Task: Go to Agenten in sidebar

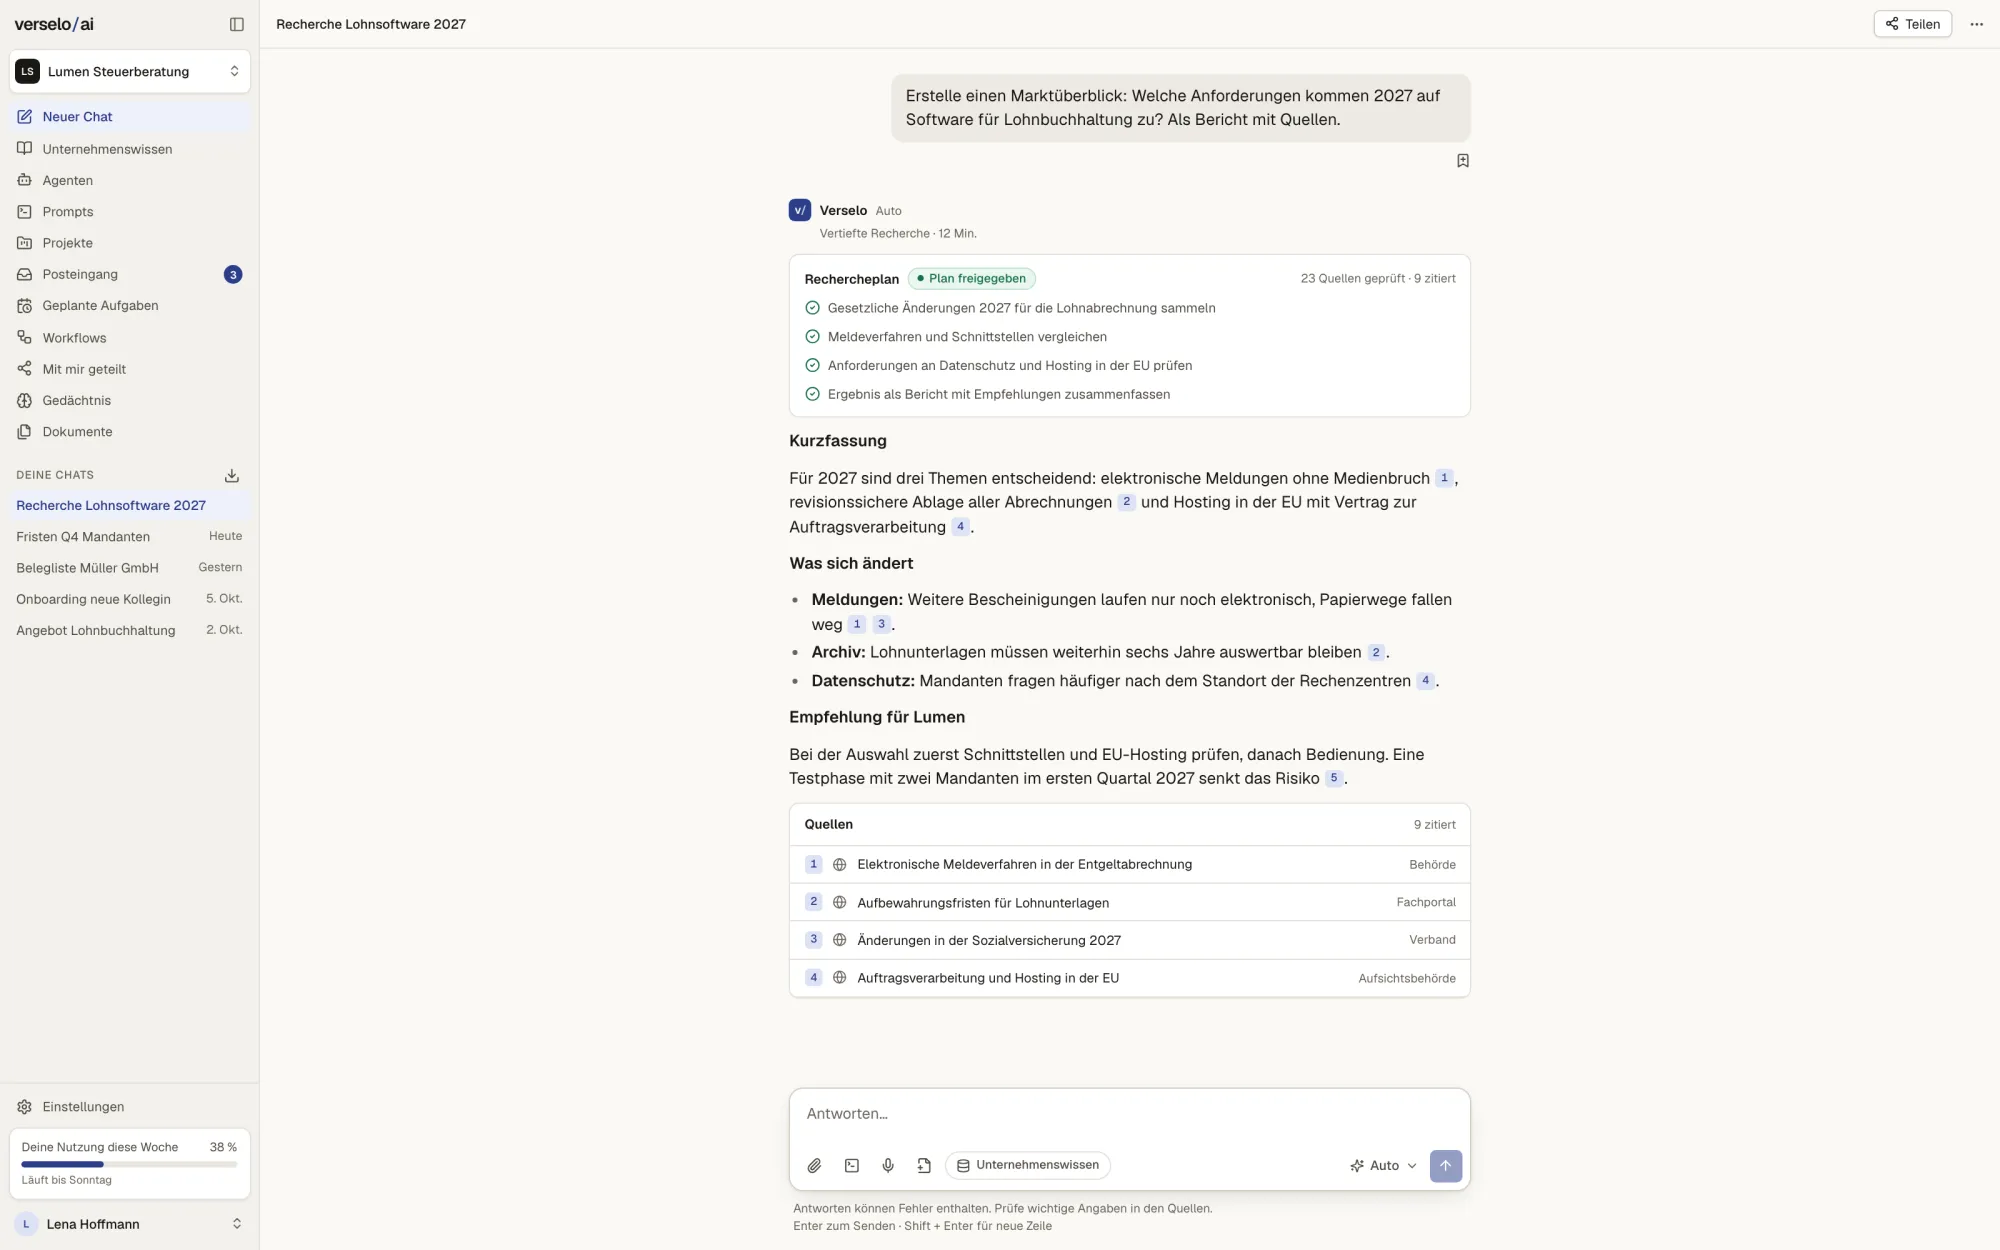Action: click(130, 180)
